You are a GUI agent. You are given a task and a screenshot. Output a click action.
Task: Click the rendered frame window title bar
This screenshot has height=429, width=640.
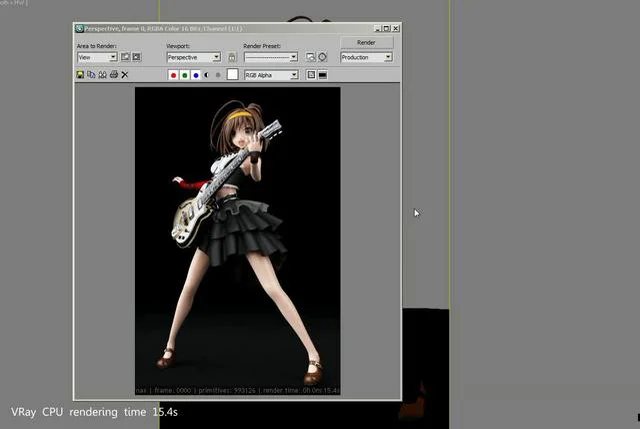coord(238,28)
